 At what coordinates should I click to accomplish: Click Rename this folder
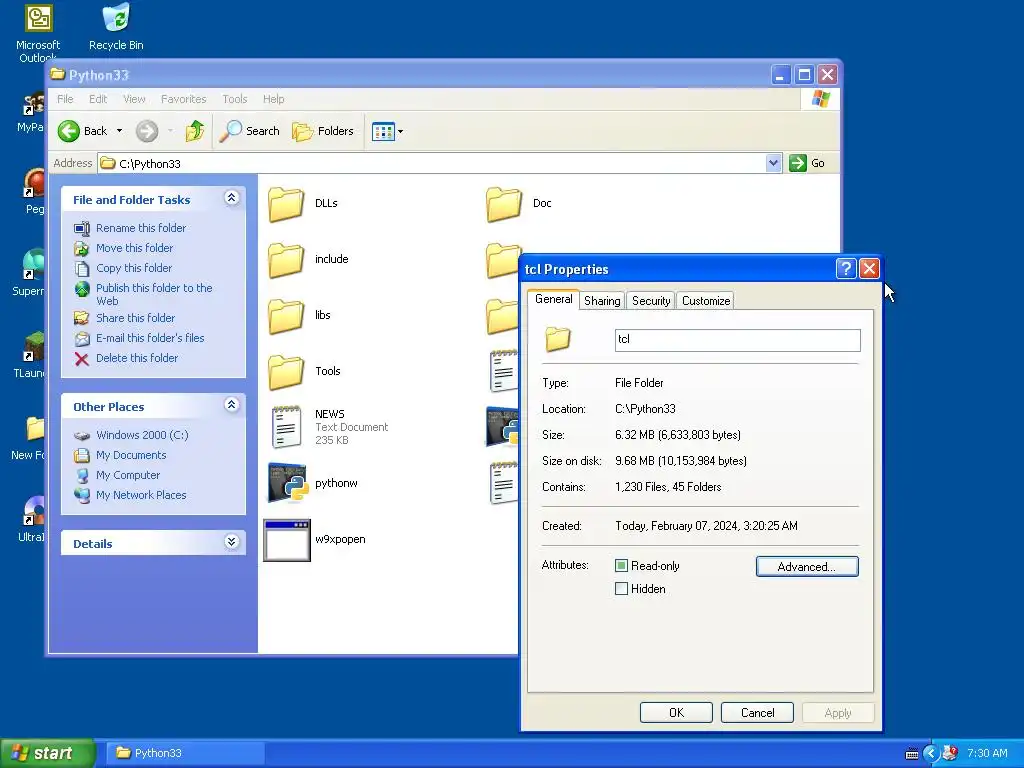click(141, 228)
